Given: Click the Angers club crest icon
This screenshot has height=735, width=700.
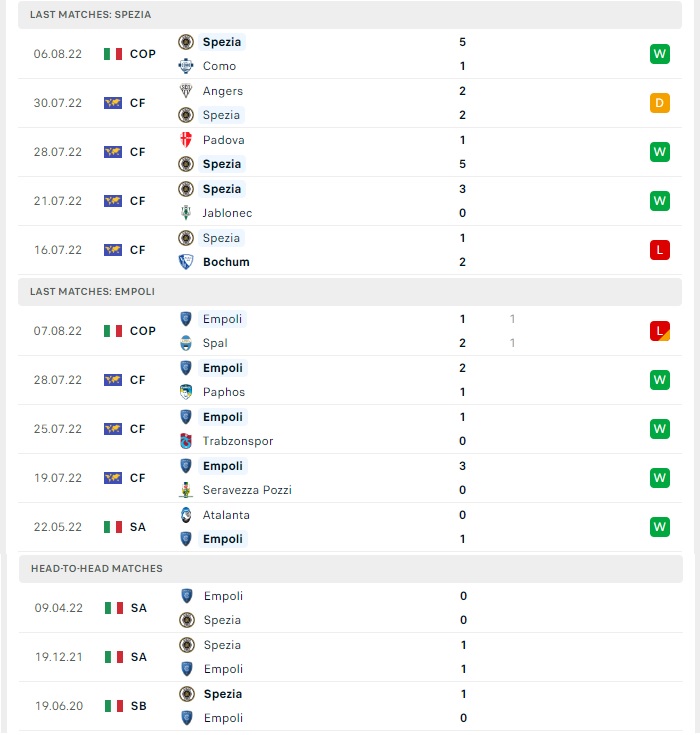Looking at the screenshot, I should (186, 91).
